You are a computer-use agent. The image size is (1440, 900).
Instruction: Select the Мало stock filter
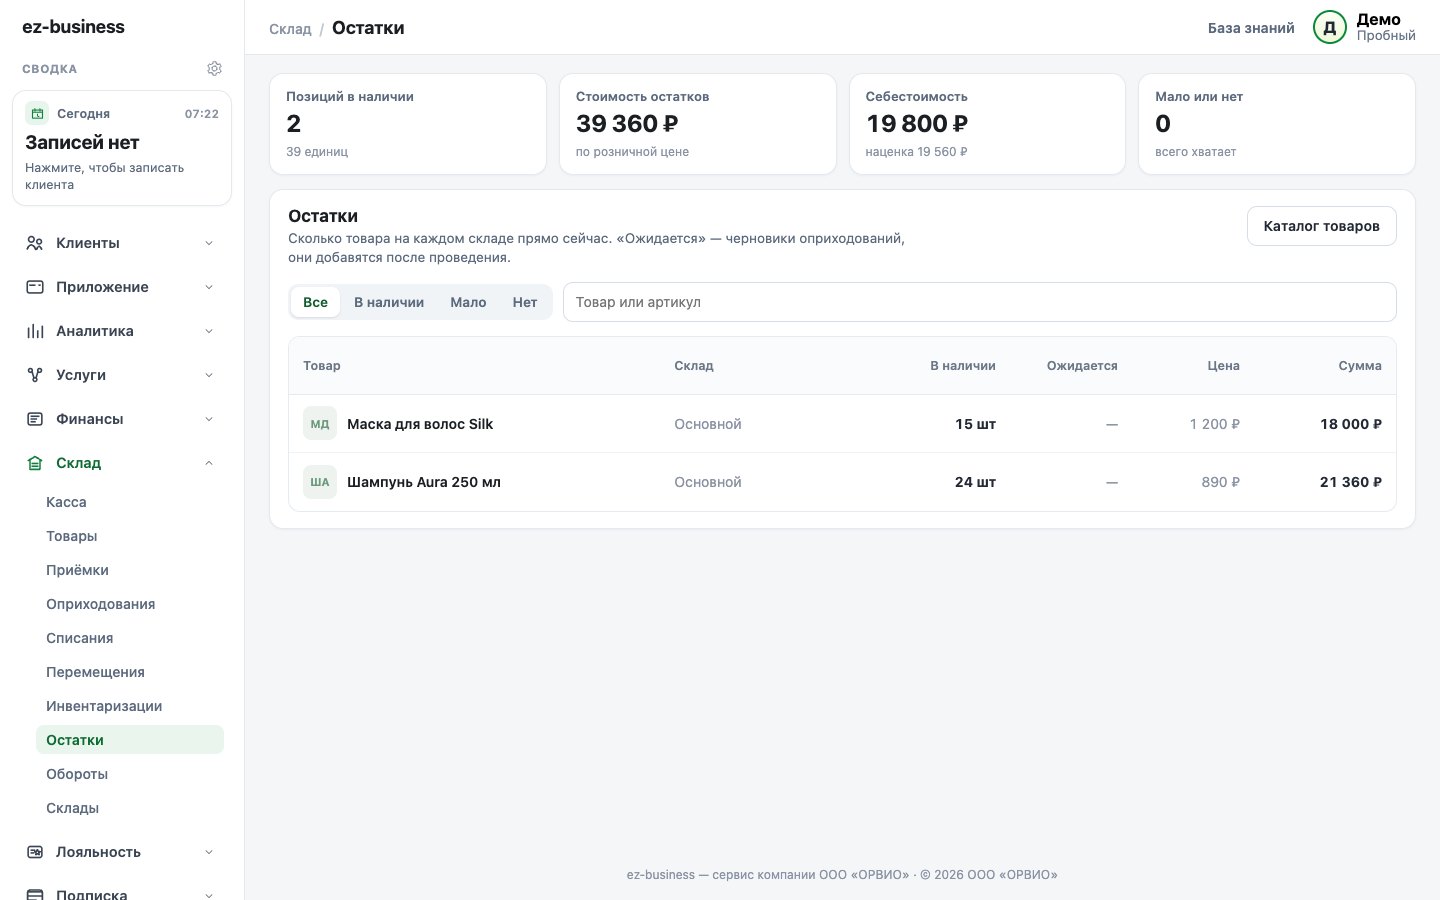[468, 302]
